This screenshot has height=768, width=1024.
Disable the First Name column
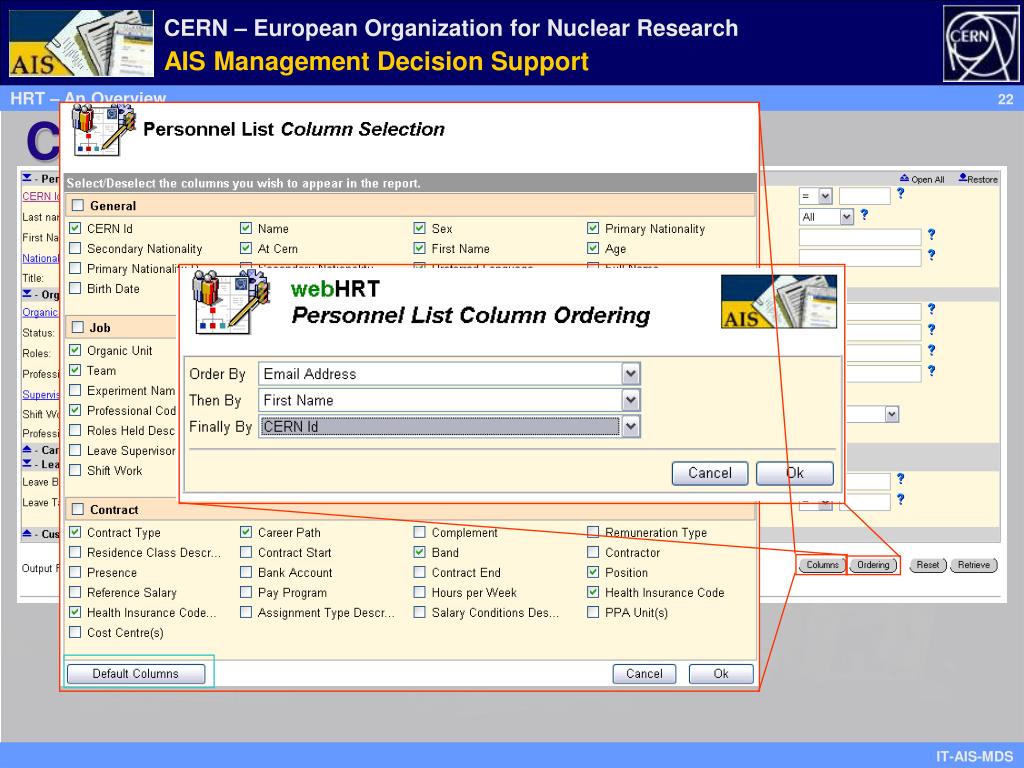pos(419,248)
